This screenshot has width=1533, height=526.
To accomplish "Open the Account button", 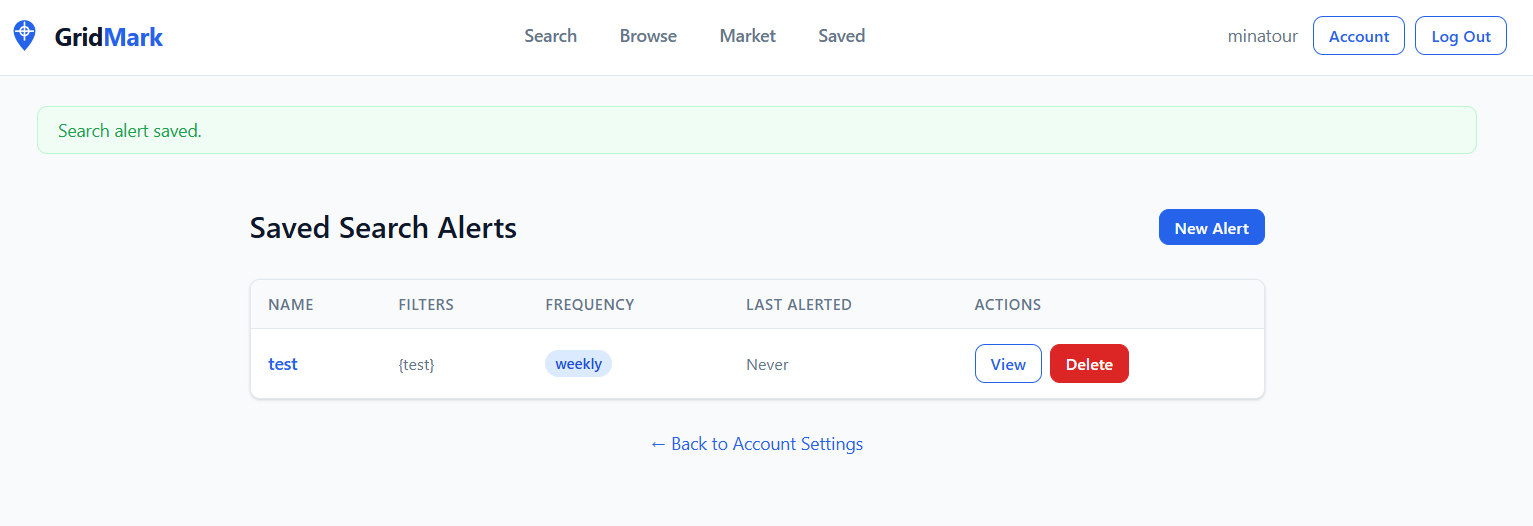I will point(1358,36).
